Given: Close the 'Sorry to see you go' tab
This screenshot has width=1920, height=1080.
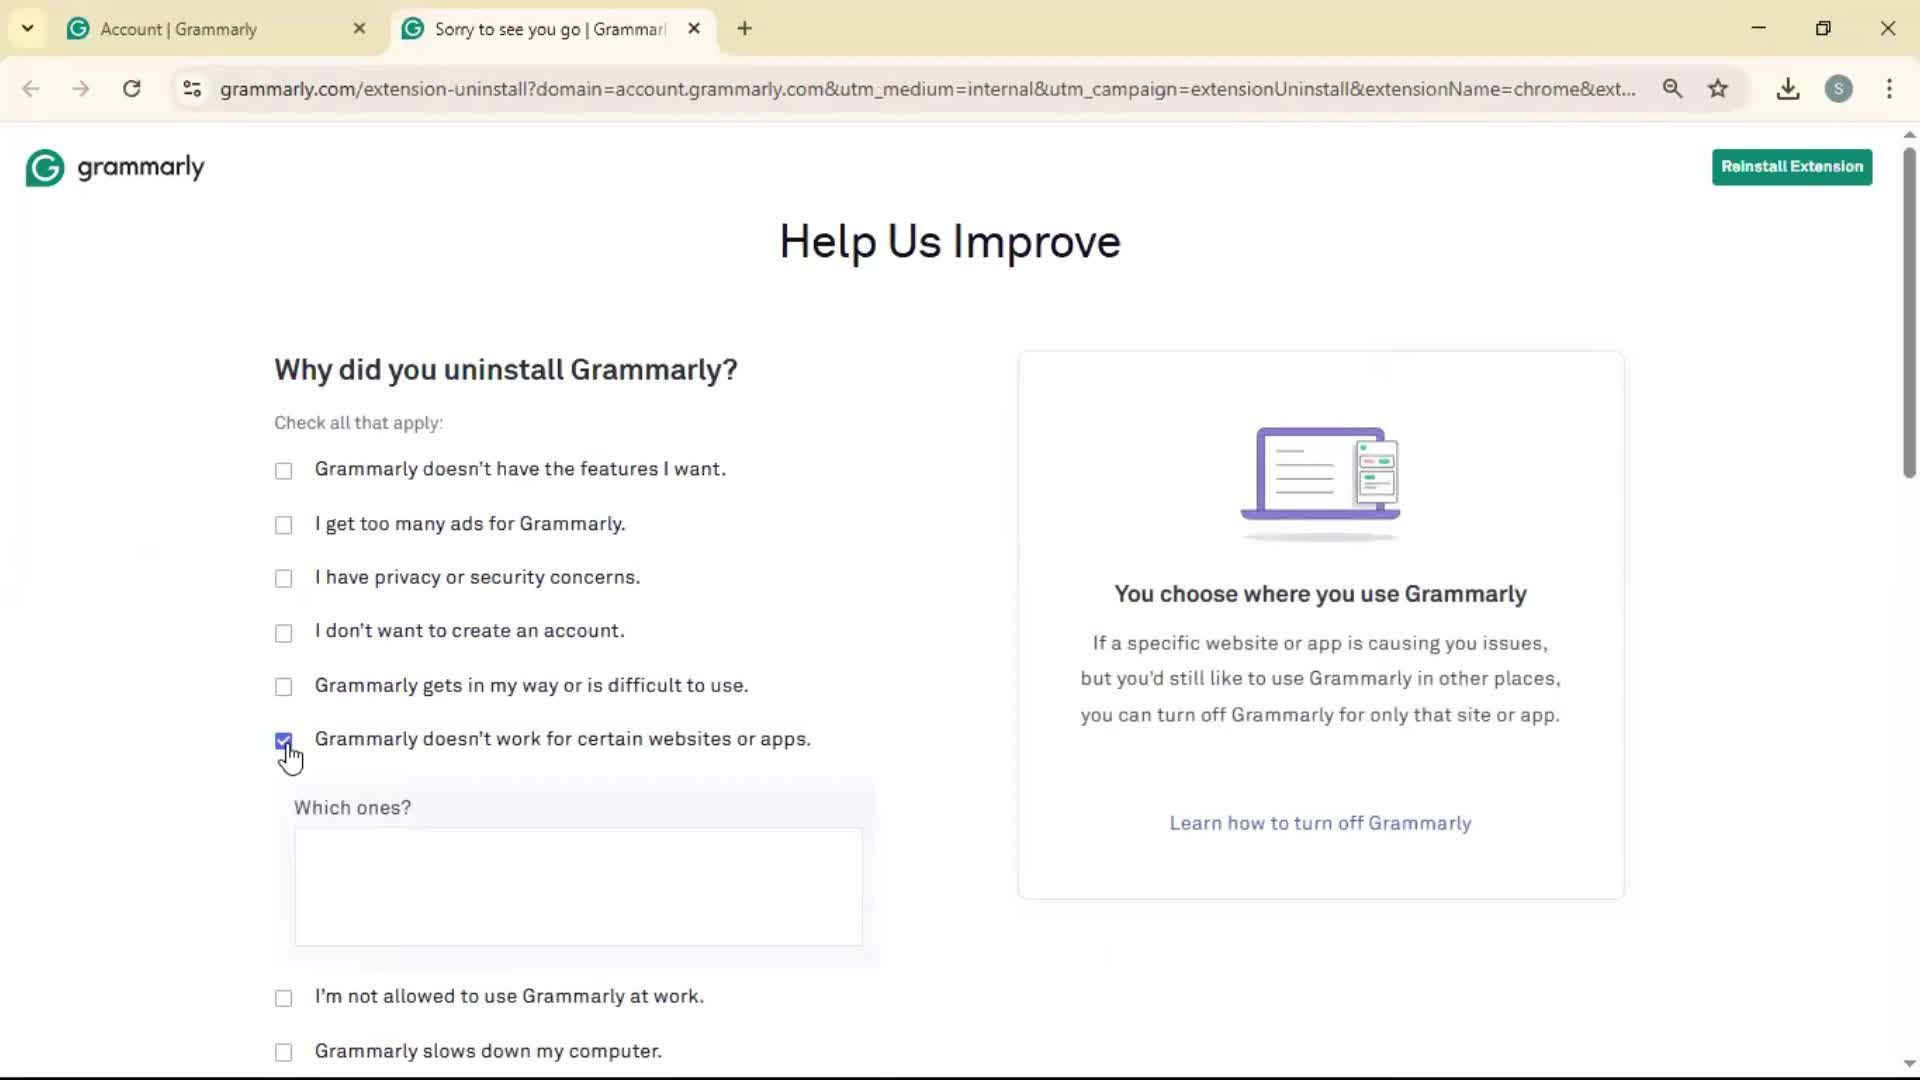Looking at the screenshot, I should pyautogui.click(x=694, y=29).
